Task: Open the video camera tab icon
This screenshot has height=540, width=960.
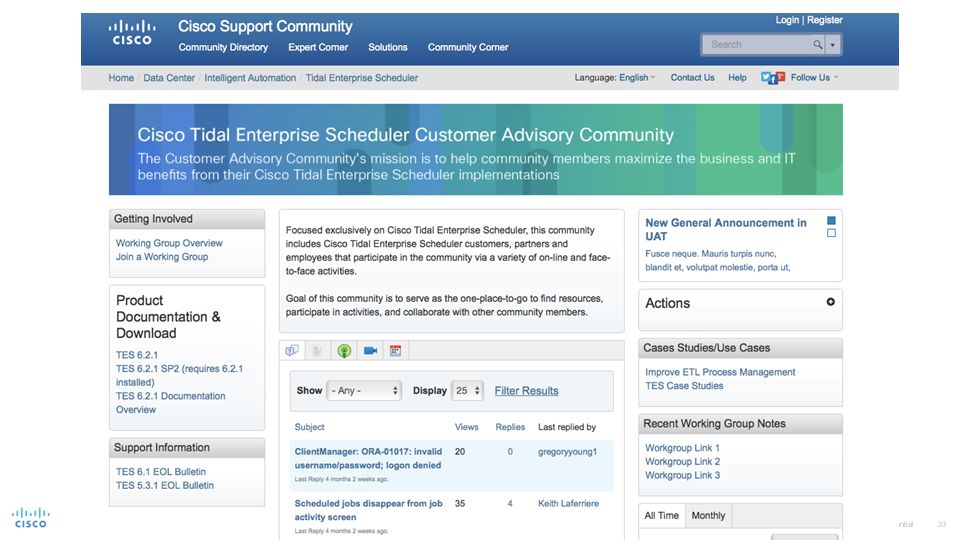Action: (370, 351)
